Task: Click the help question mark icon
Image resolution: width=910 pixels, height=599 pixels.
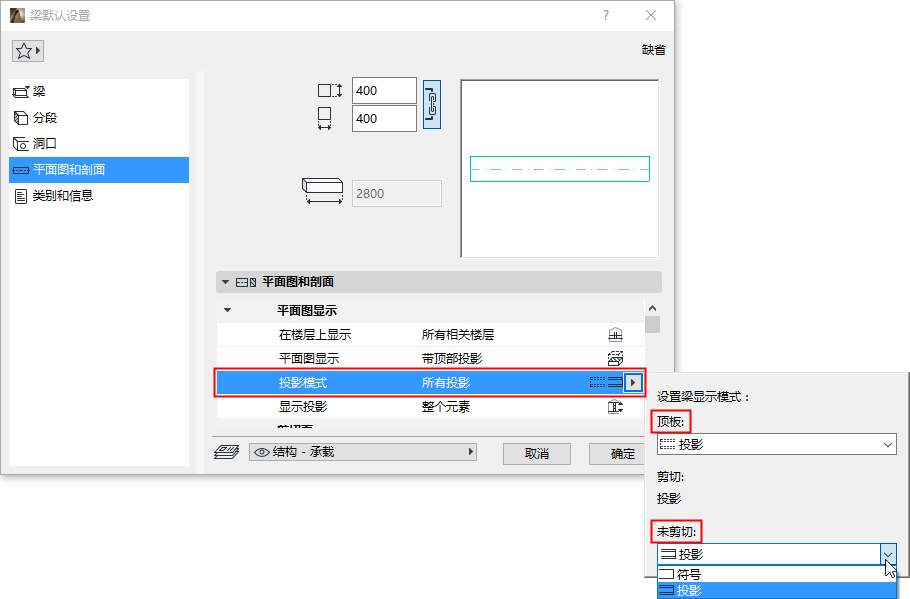Action: point(606,15)
